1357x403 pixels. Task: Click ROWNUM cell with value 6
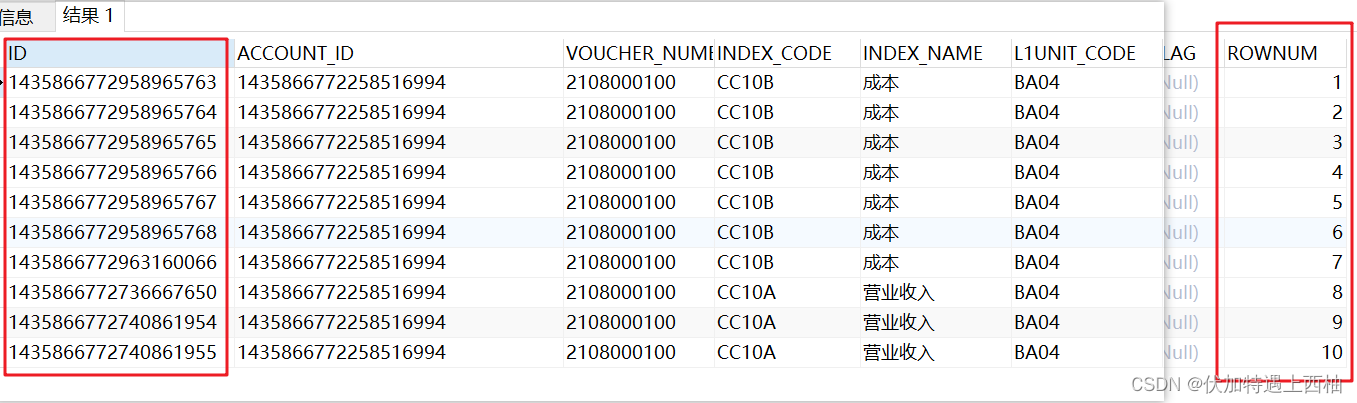pos(1287,233)
